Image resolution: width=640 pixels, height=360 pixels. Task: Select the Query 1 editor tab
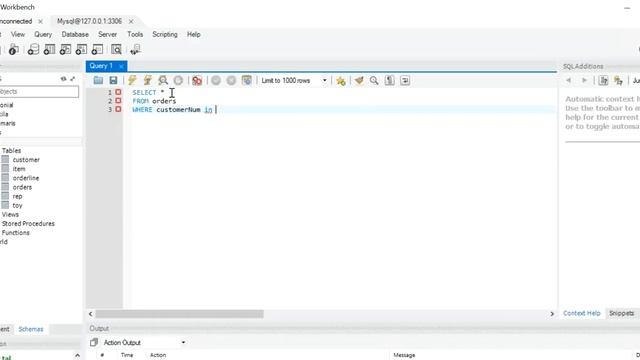coord(101,66)
